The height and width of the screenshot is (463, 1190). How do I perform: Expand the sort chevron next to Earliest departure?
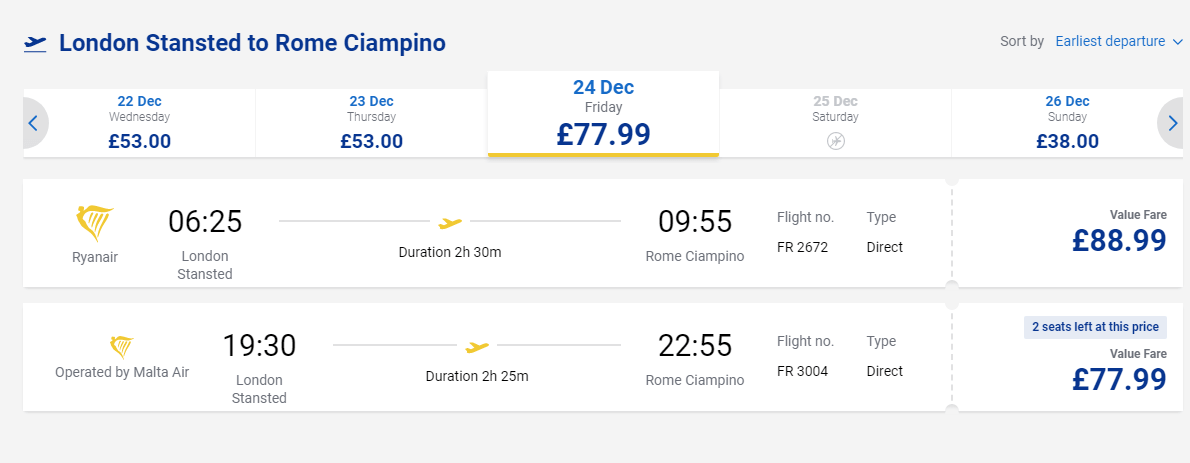coord(1177,42)
